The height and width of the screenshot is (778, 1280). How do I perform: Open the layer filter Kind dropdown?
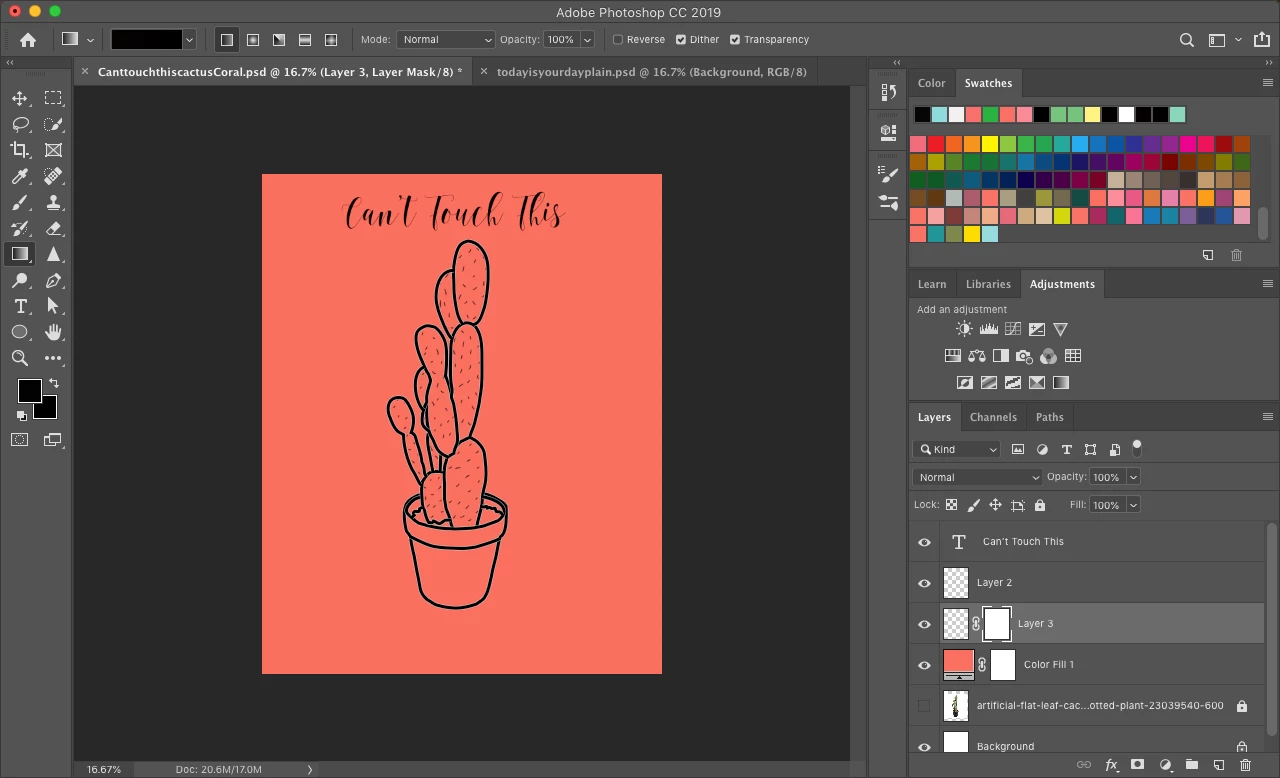957,450
